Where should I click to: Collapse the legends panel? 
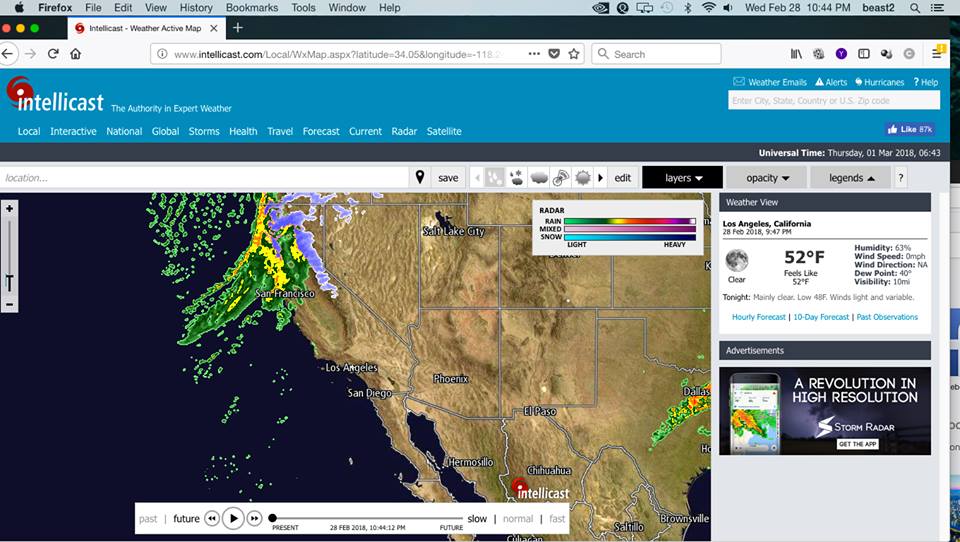(851, 178)
